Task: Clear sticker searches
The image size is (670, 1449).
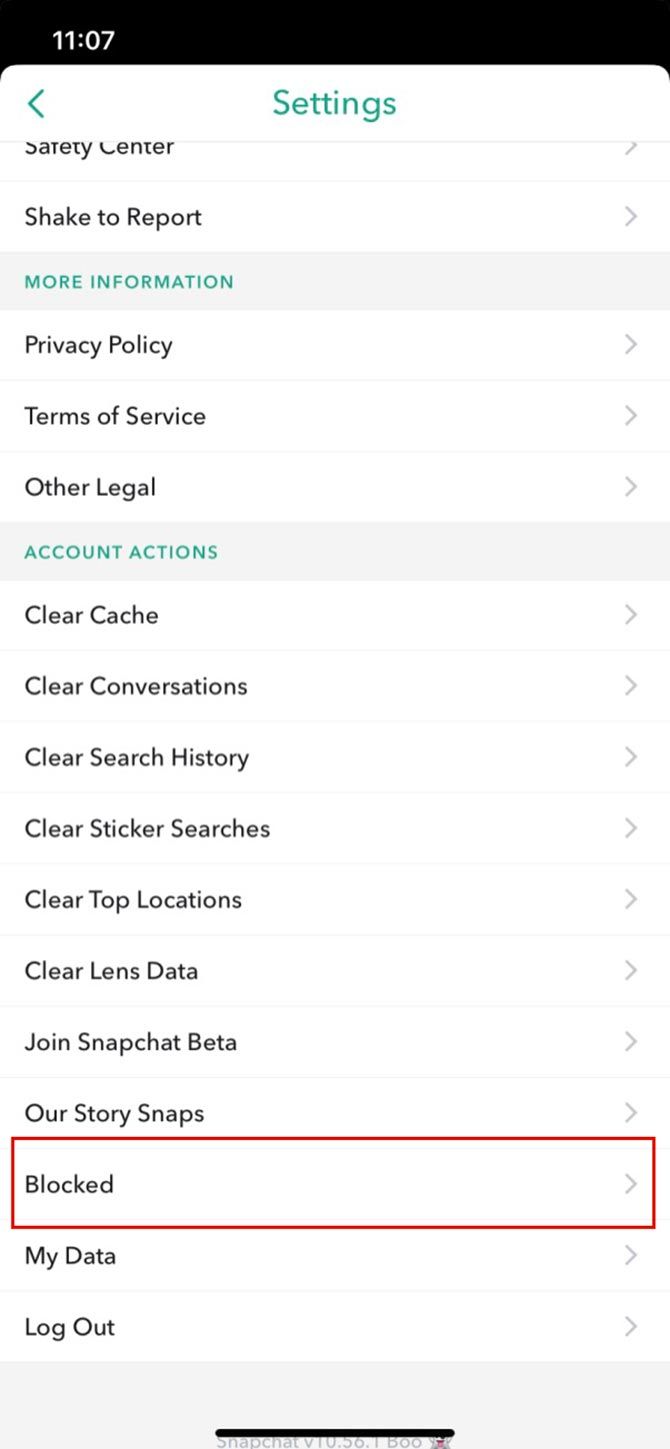Action: (x=335, y=828)
